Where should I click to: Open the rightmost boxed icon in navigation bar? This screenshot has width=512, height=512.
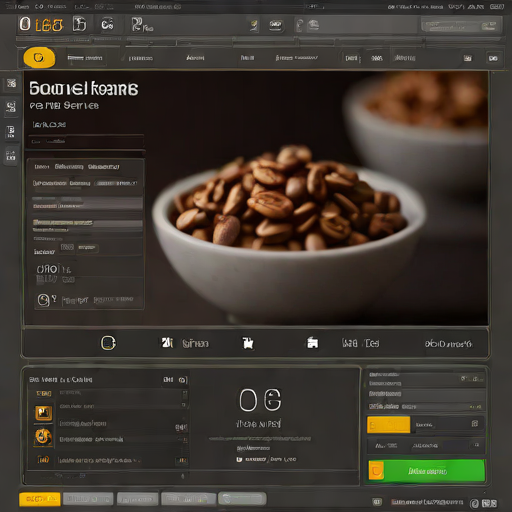point(493,58)
